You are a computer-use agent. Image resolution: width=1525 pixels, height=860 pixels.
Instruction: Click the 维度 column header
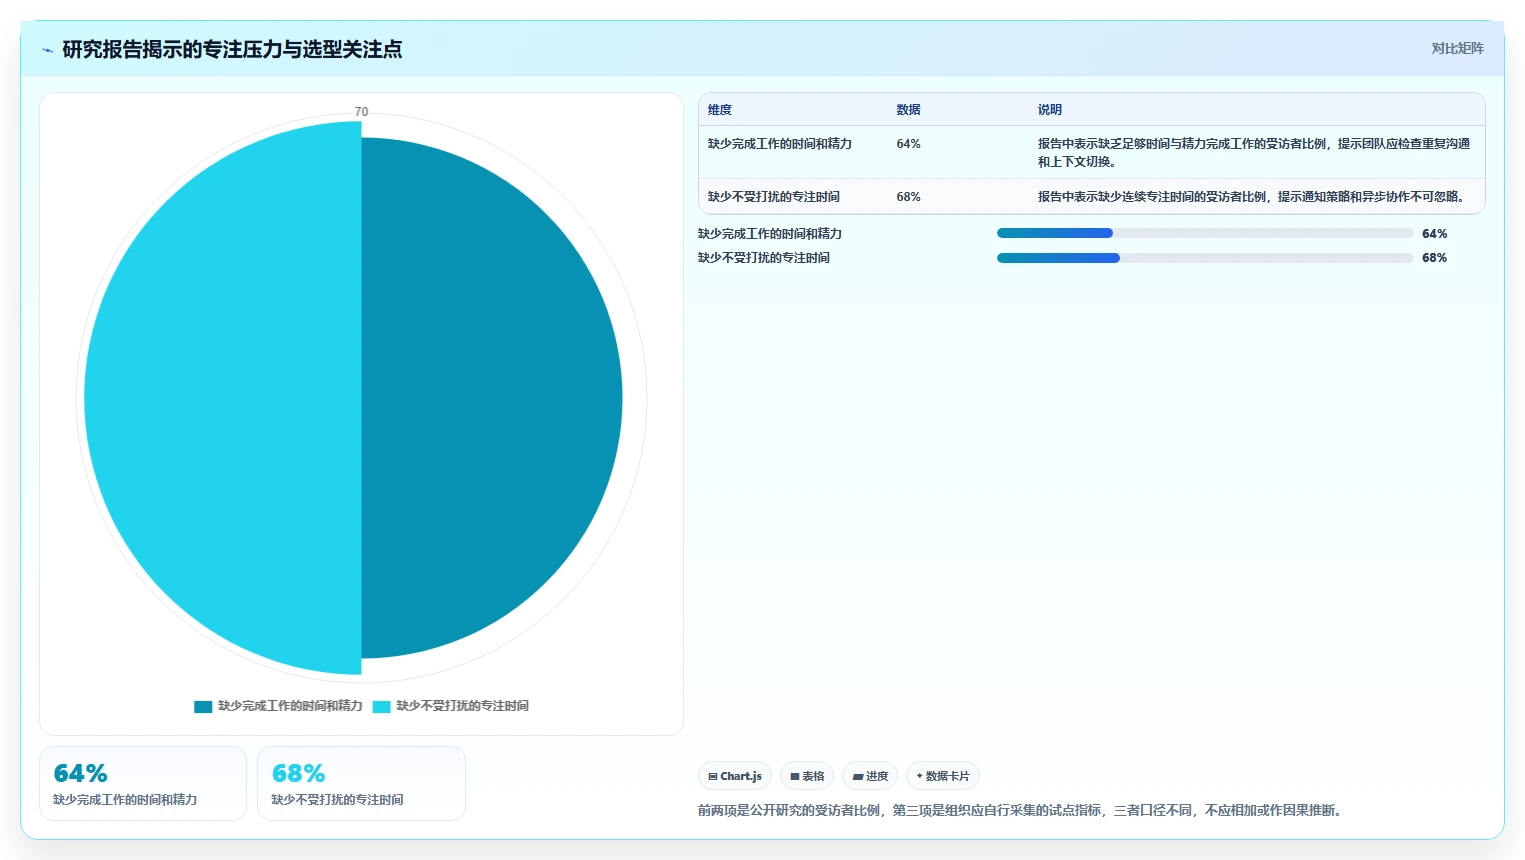coord(720,110)
